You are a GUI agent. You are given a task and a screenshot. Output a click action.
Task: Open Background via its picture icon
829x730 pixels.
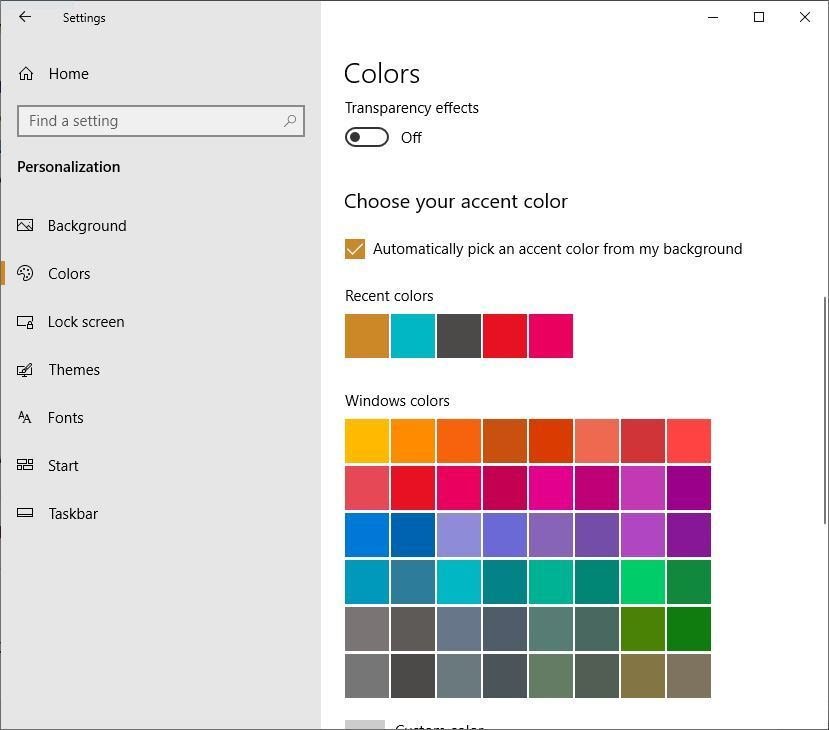click(x=26, y=226)
